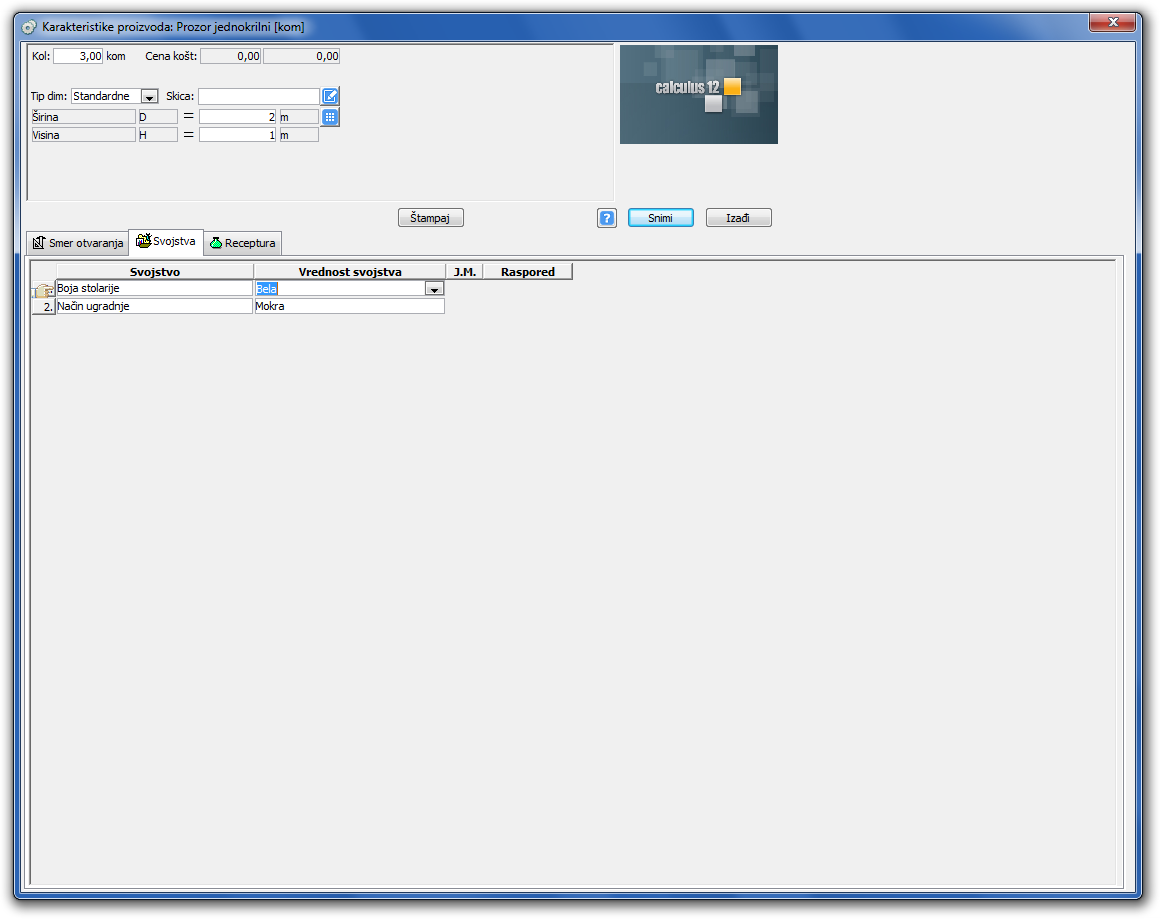1161x919 pixels.
Task: Click the edit sketch icon beside Skica
Action: pyautogui.click(x=331, y=97)
